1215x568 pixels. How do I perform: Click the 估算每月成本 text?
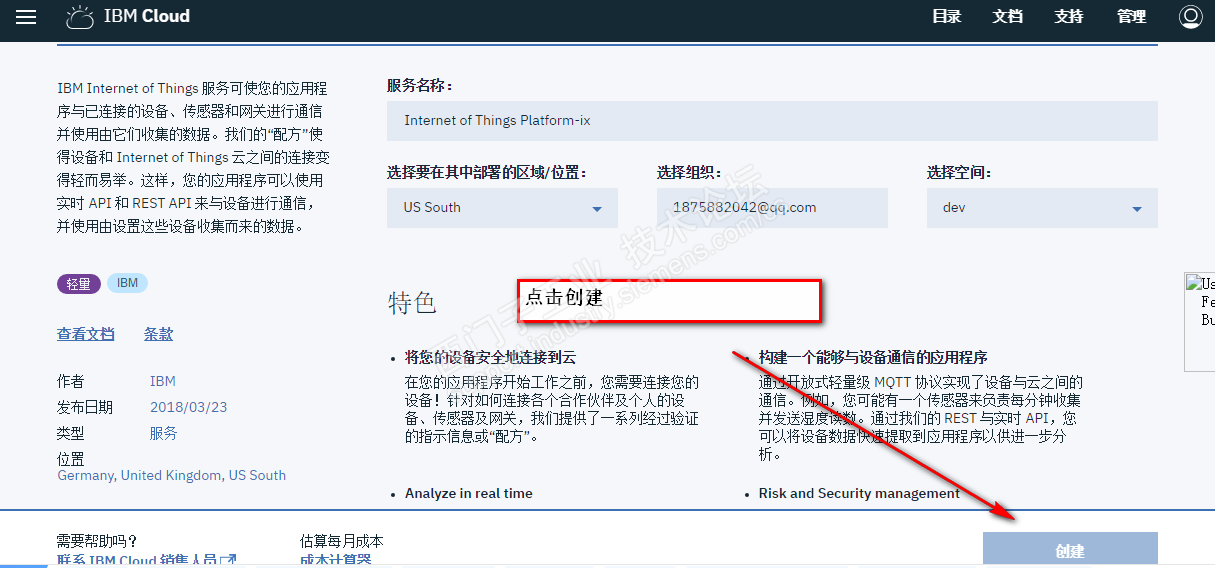click(342, 541)
